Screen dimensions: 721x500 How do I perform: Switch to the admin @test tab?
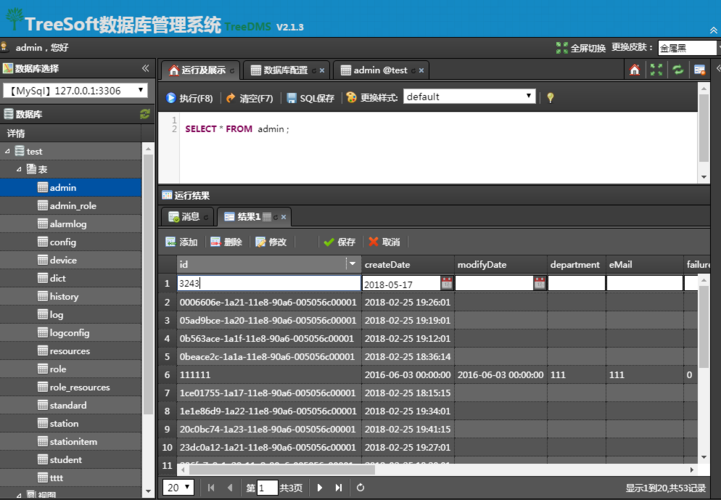point(380,70)
